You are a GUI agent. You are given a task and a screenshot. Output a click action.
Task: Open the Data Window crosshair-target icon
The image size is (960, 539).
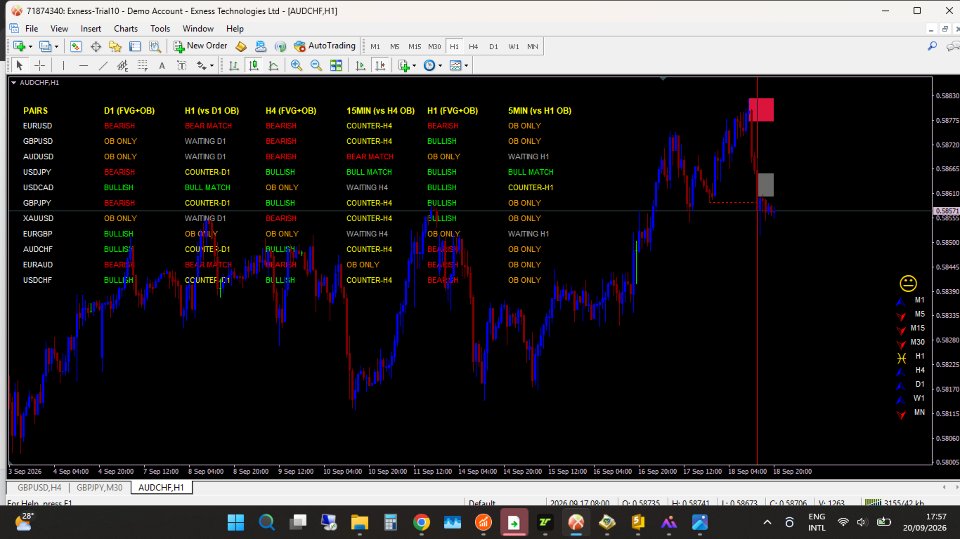[x=96, y=46]
